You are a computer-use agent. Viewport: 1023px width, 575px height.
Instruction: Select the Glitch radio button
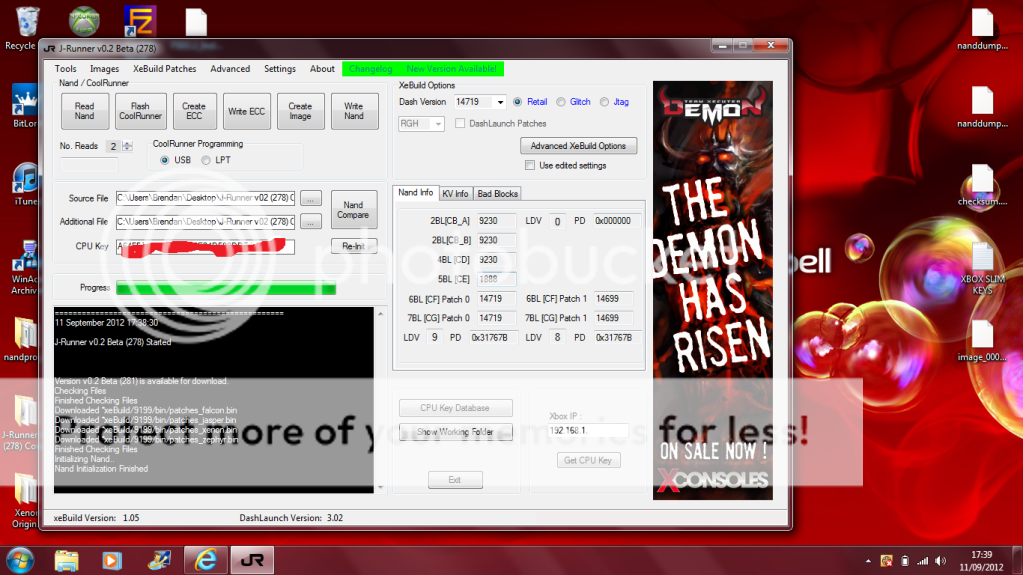[561, 102]
